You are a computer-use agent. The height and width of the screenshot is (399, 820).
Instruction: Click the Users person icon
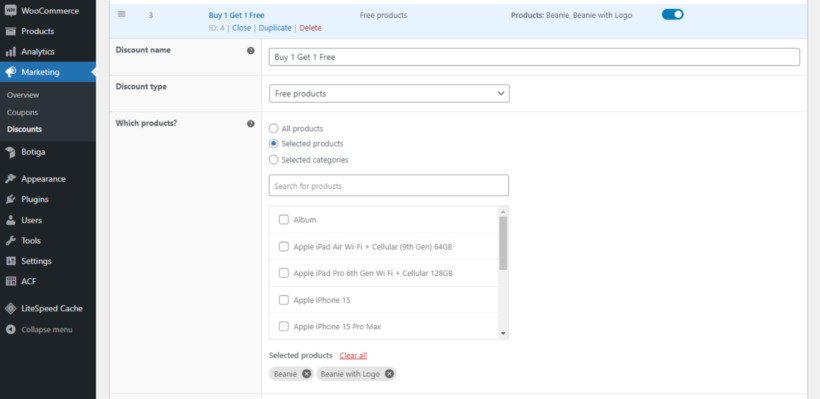click(10, 220)
